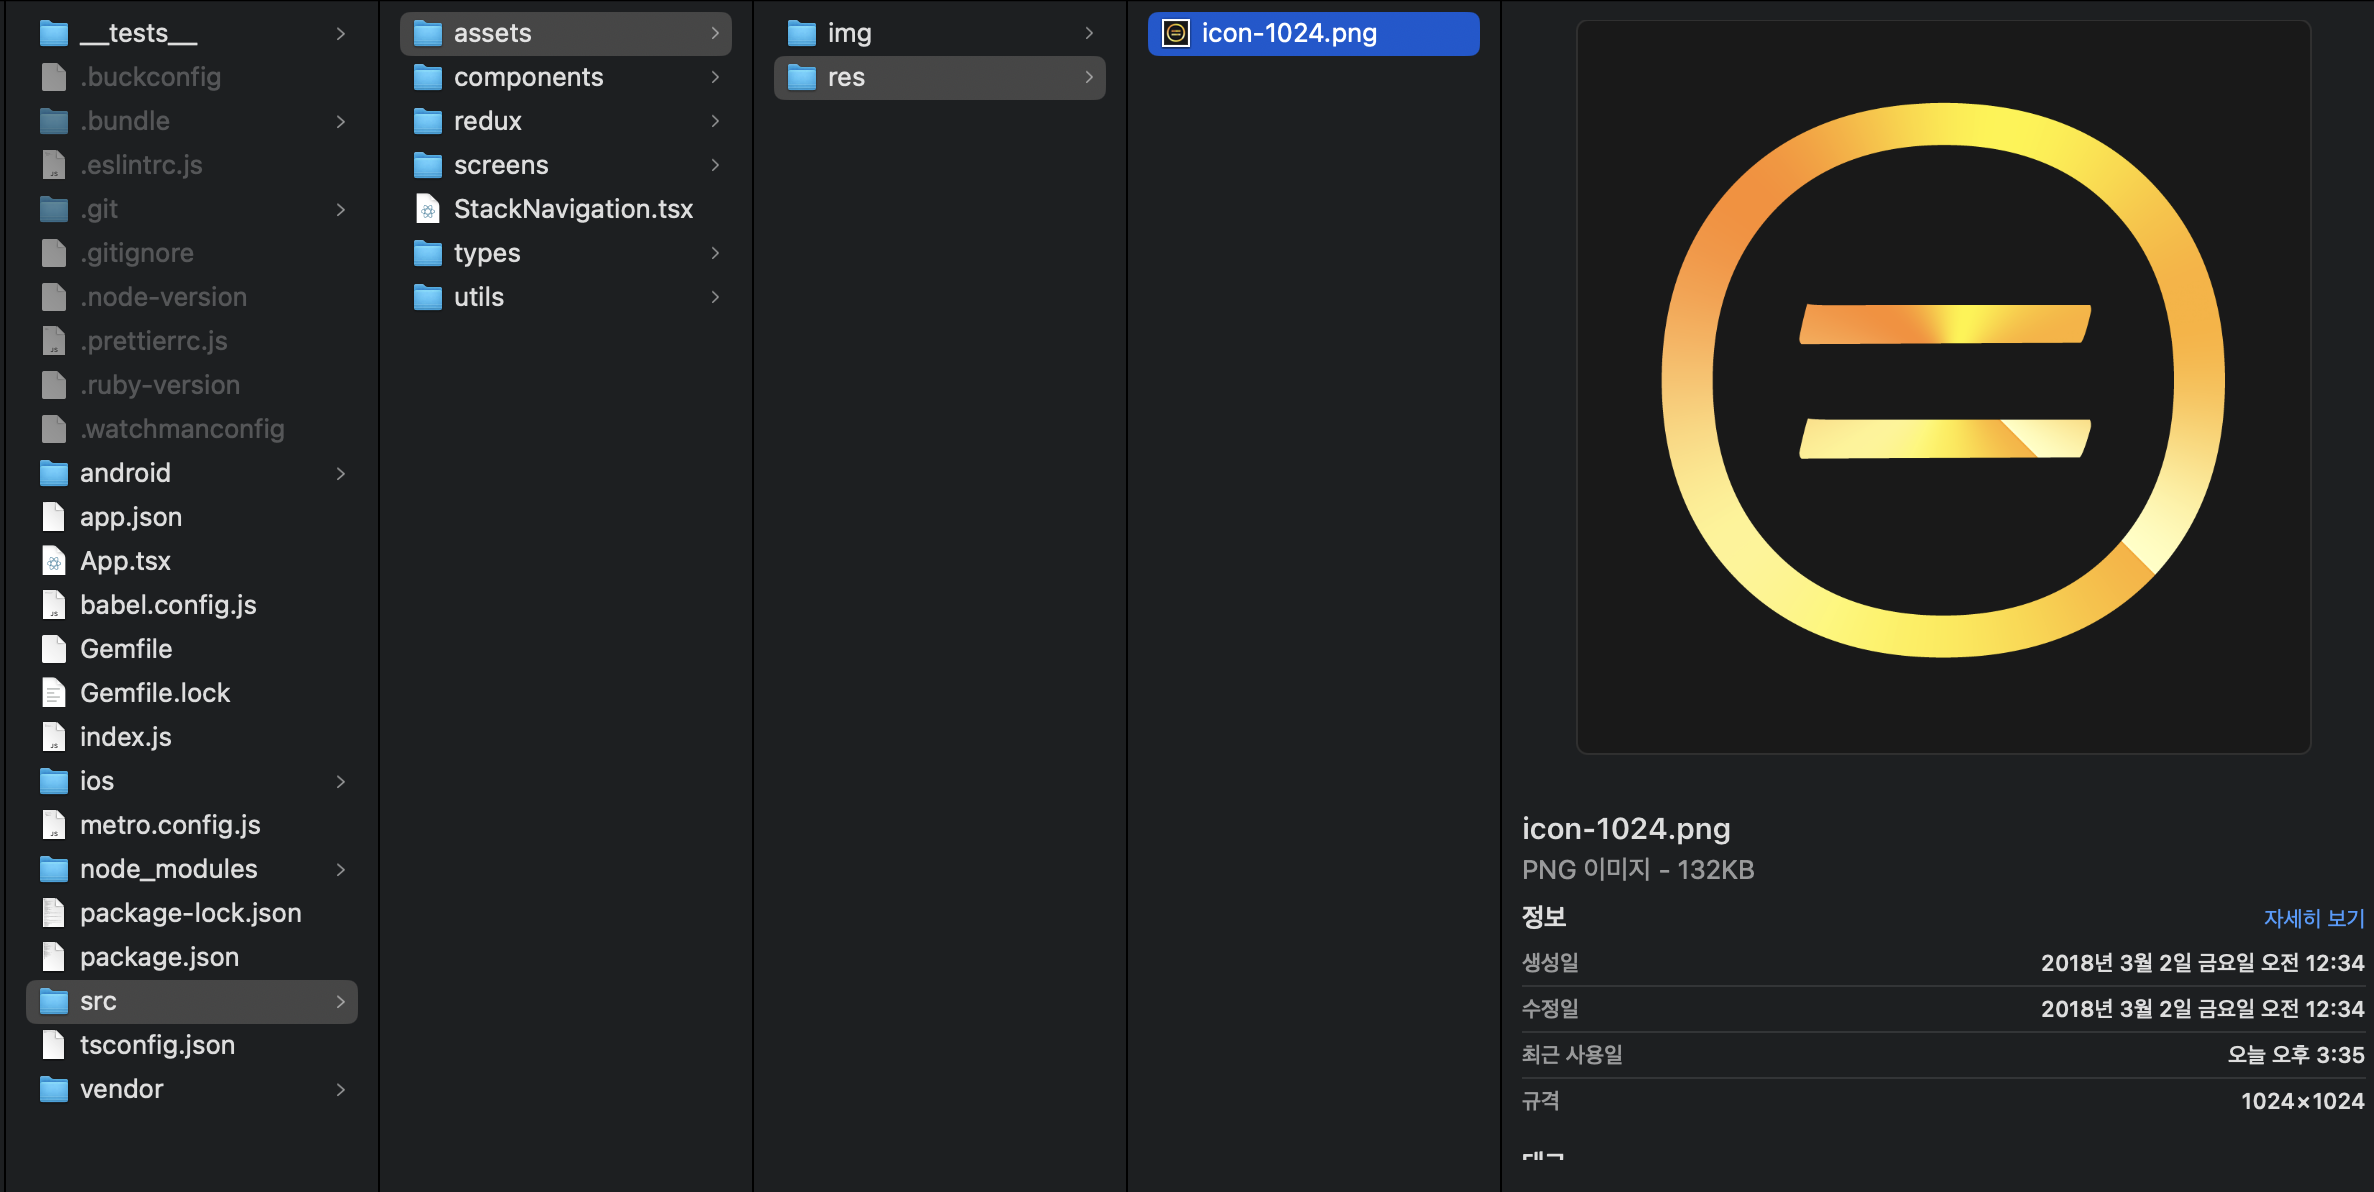Viewport: 2374px width, 1192px height.
Task: Click the node_modules folder icon
Action: (x=54, y=869)
